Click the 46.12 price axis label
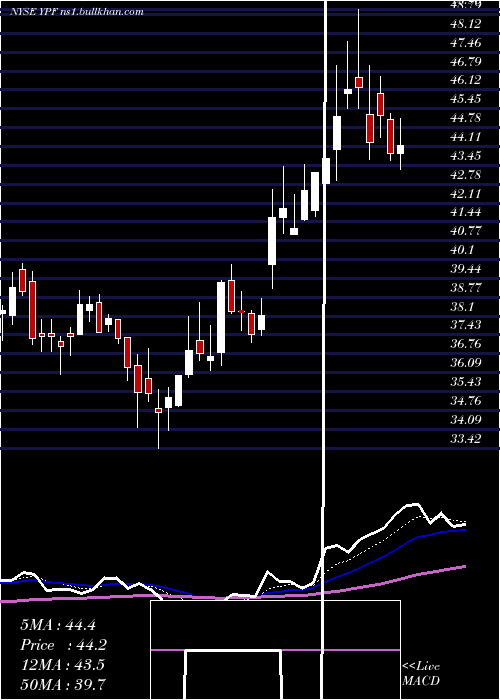 [465, 80]
